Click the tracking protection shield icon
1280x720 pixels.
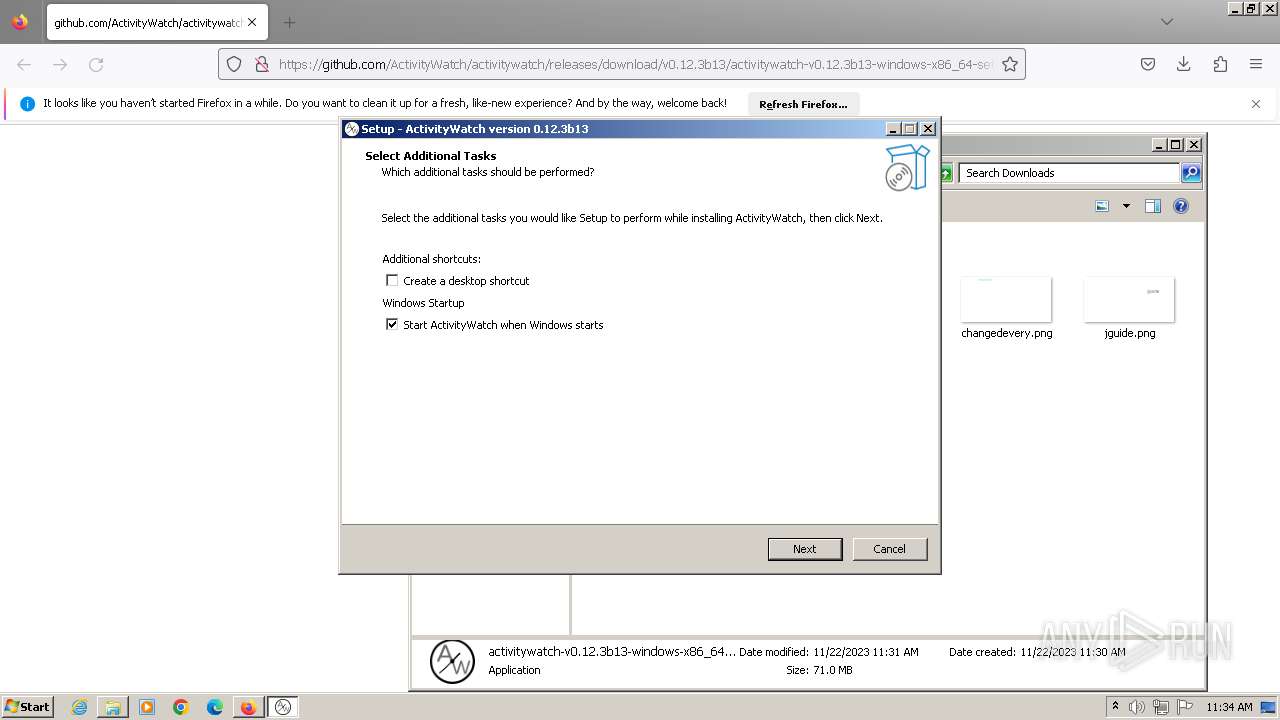(234, 64)
